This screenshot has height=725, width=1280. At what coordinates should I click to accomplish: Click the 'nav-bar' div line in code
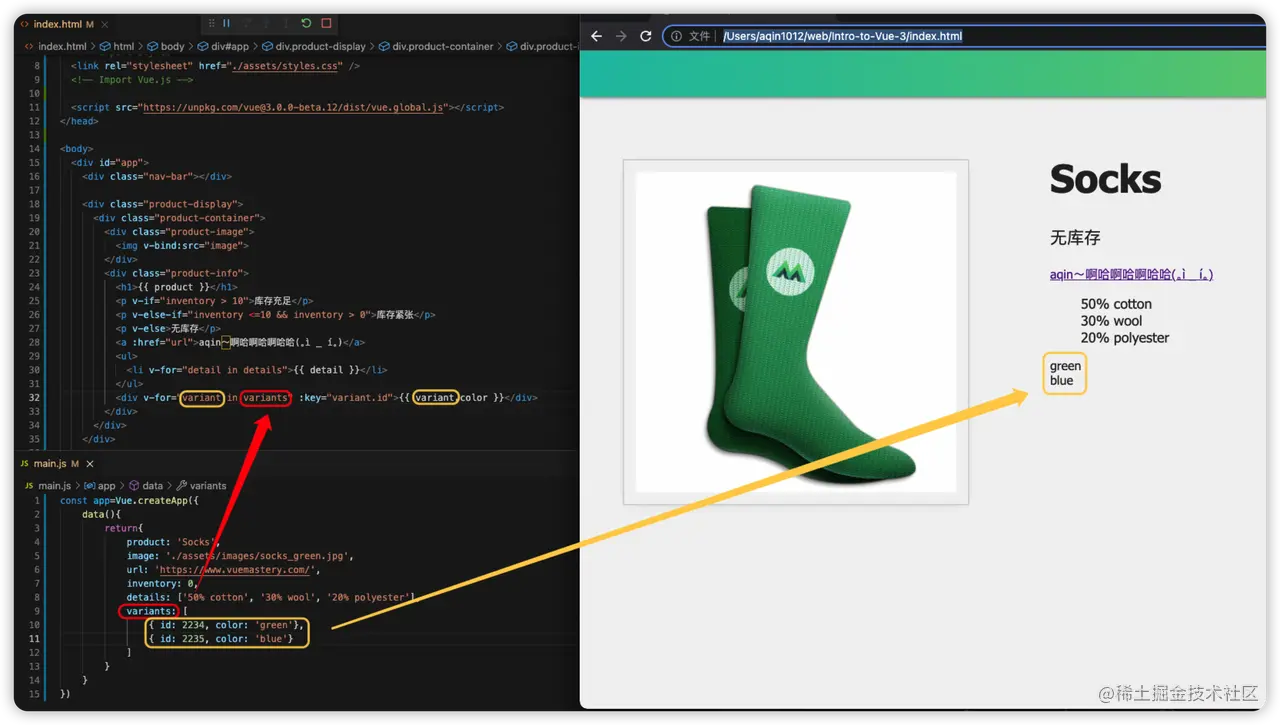coord(157,176)
